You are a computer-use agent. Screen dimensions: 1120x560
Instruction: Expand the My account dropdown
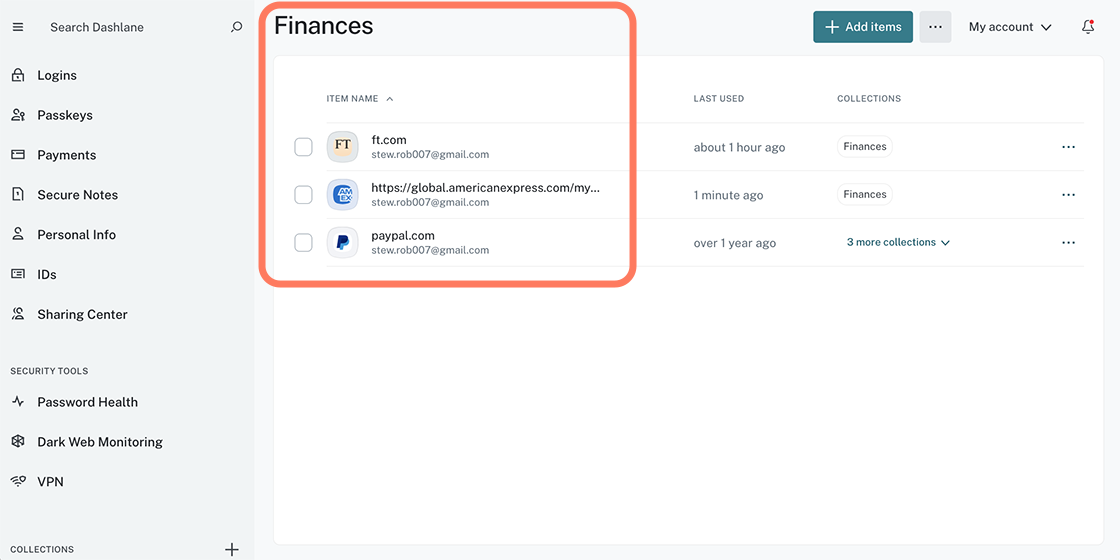(x=1010, y=27)
